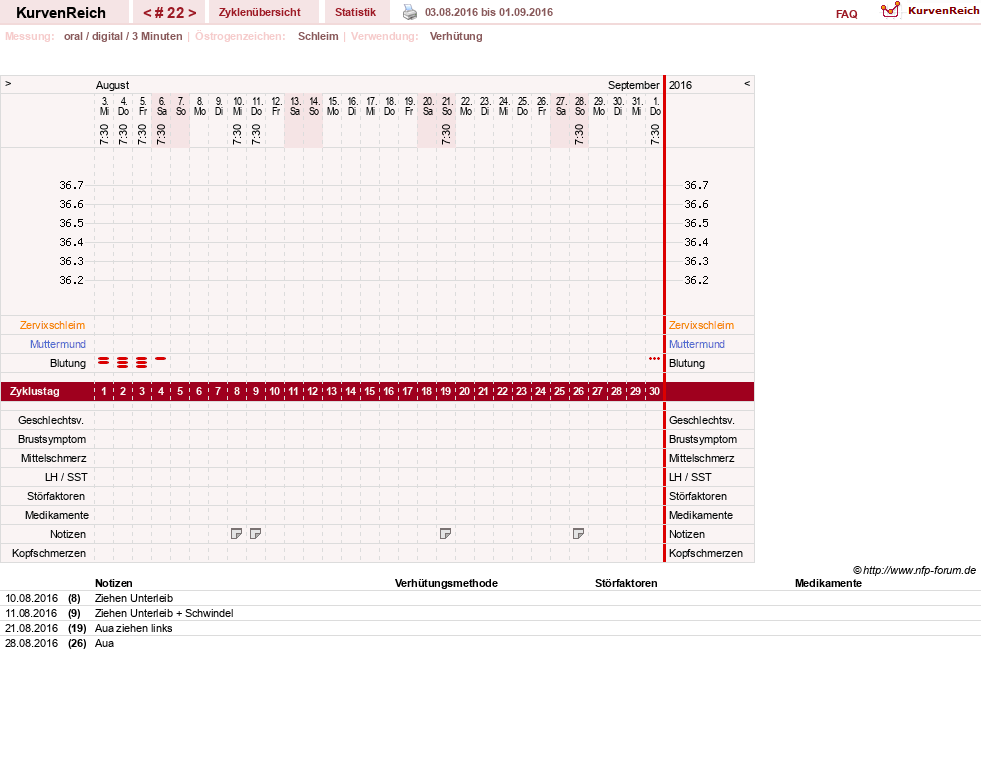Open note icon on cycle day 8
Viewport: 981px width, 782px height.
pos(236,534)
